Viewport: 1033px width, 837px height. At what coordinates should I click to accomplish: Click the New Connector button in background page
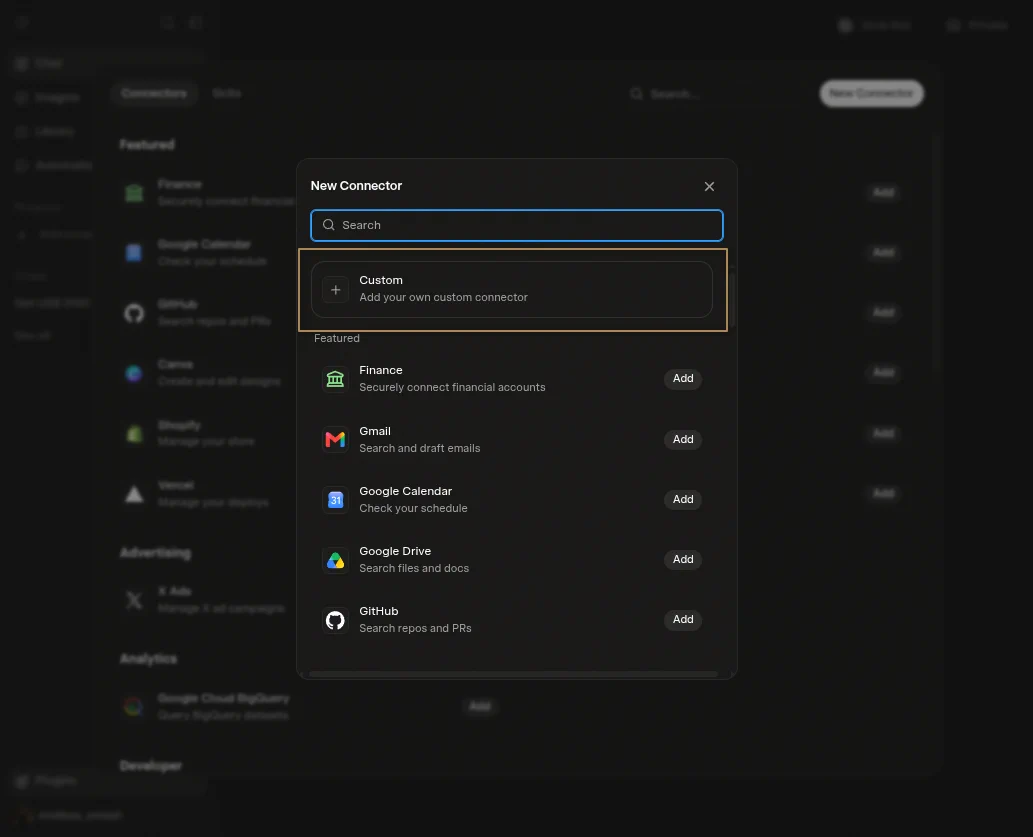click(x=871, y=94)
